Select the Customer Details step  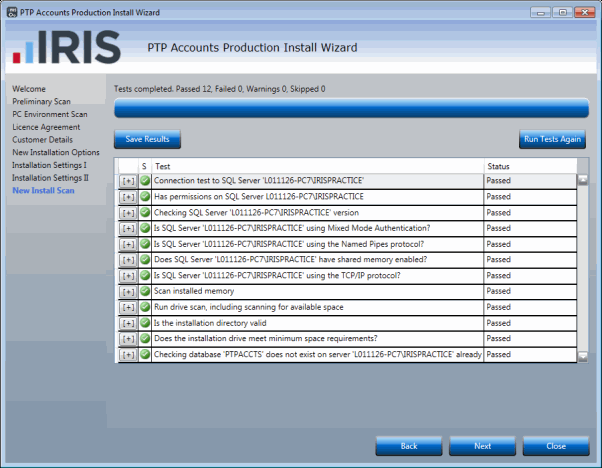(42, 140)
